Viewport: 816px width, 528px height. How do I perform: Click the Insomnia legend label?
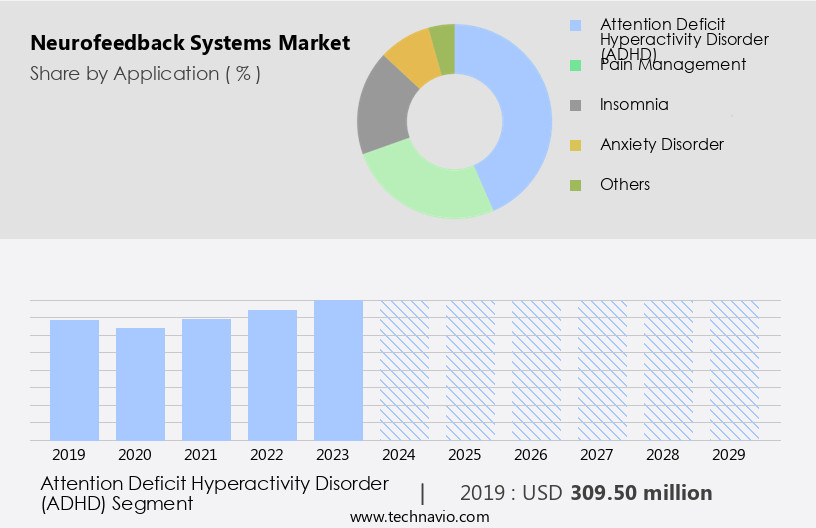(x=634, y=104)
